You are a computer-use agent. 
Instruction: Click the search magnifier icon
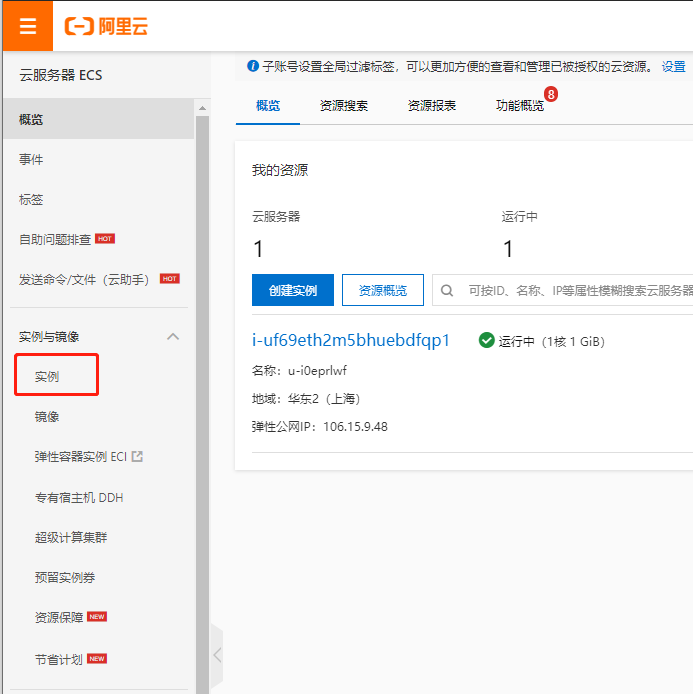pyautogui.click(x=448, y=290)
